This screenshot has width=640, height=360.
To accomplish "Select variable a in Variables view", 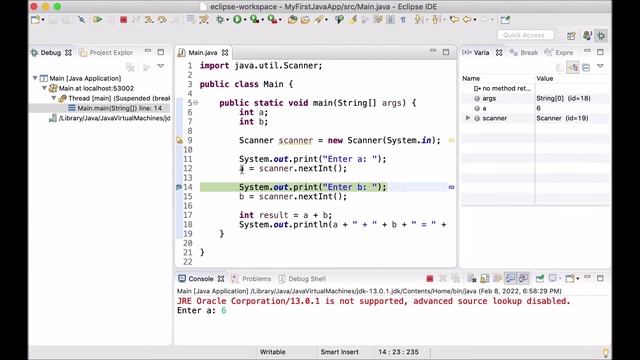I will coord(535,108).
